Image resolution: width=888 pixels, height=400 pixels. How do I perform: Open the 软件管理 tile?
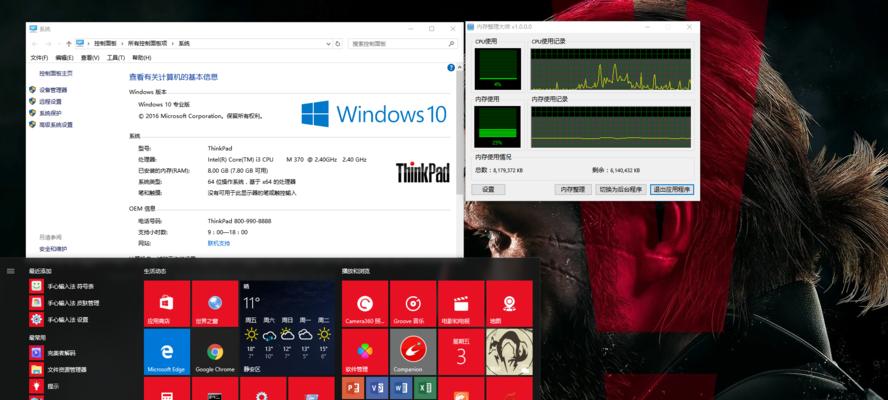(x=365, y=352)
